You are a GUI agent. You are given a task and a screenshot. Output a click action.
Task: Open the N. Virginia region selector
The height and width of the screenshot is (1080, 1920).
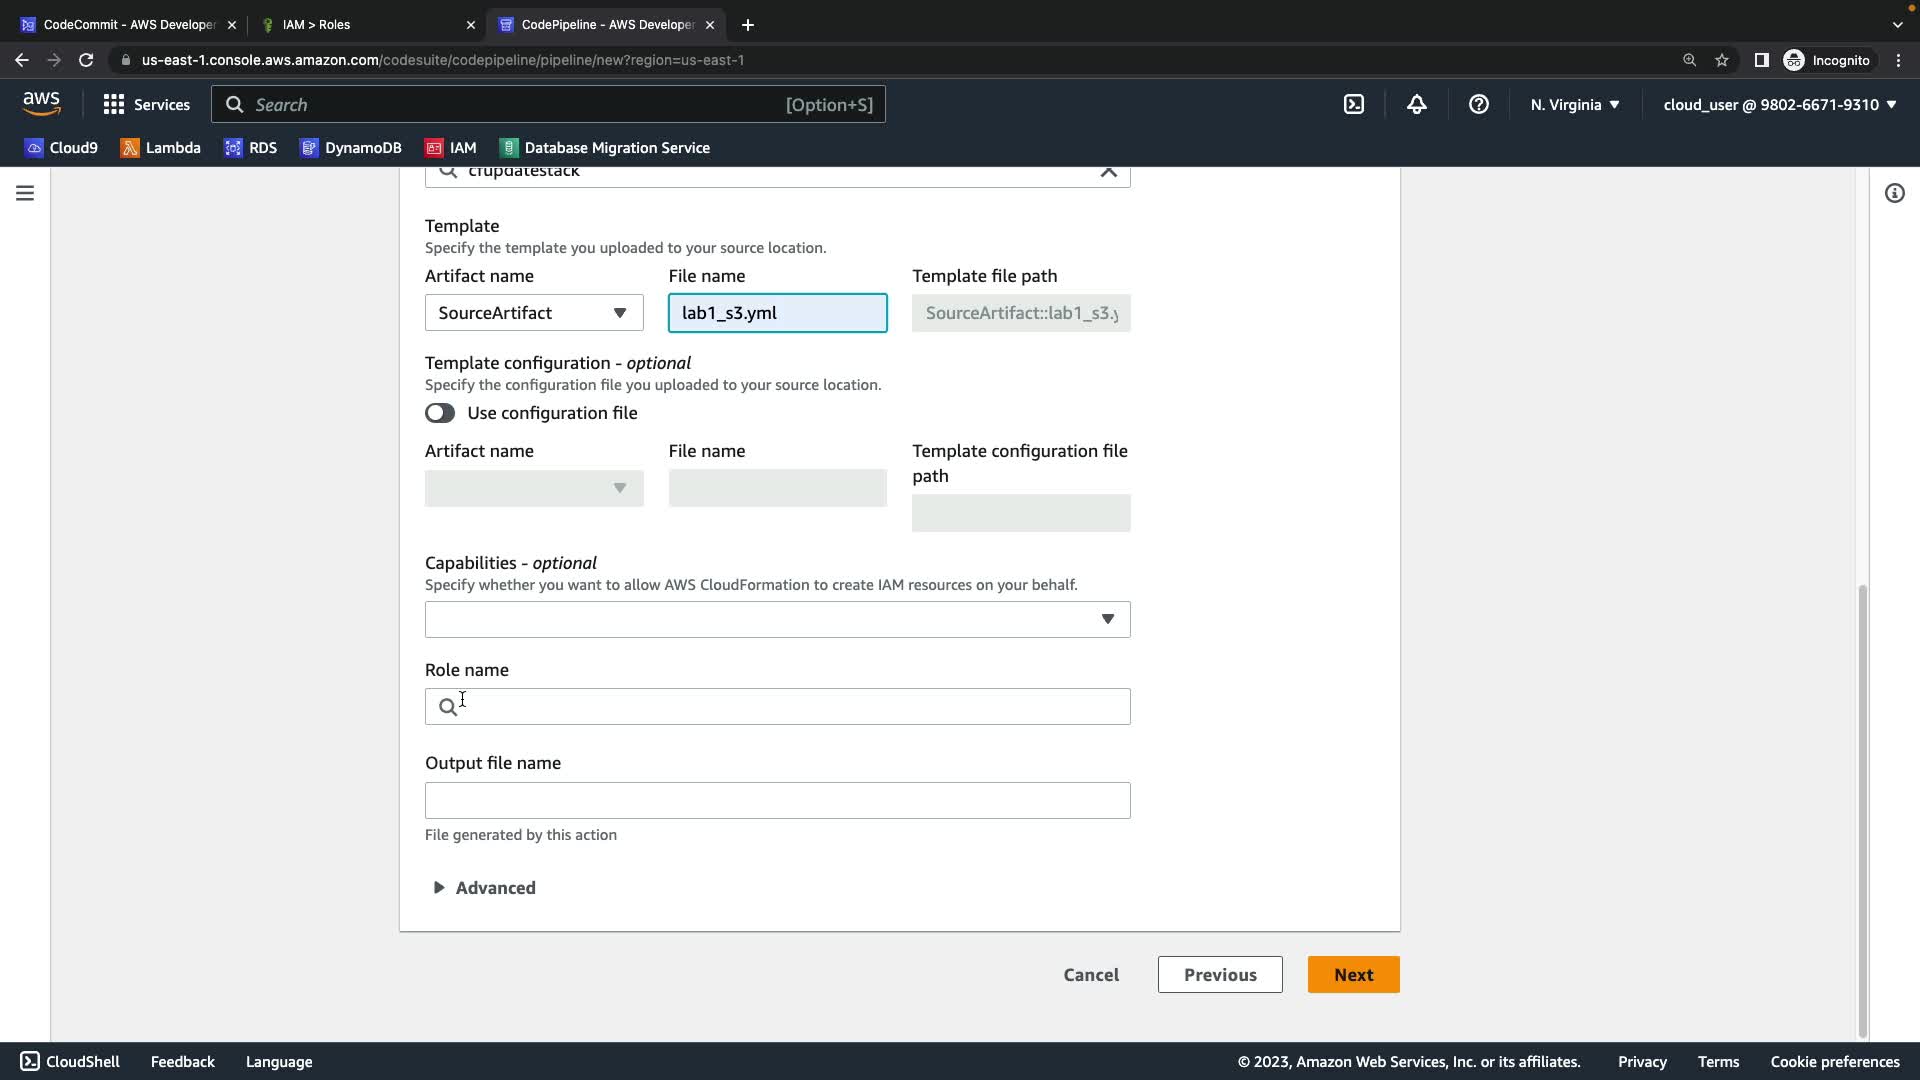click(x=1574, y=104)
